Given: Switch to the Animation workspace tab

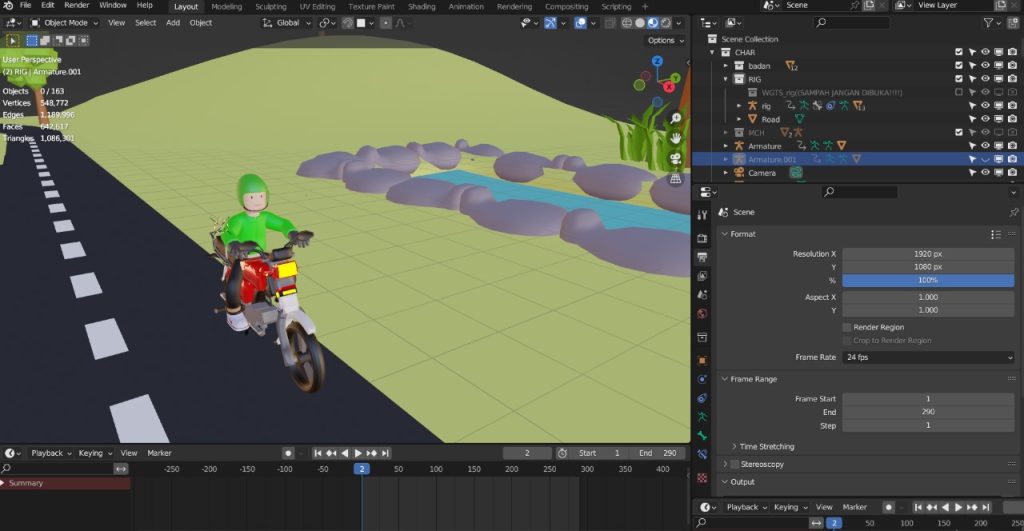Looking at the screenshot, I should [x=466, y=6].
